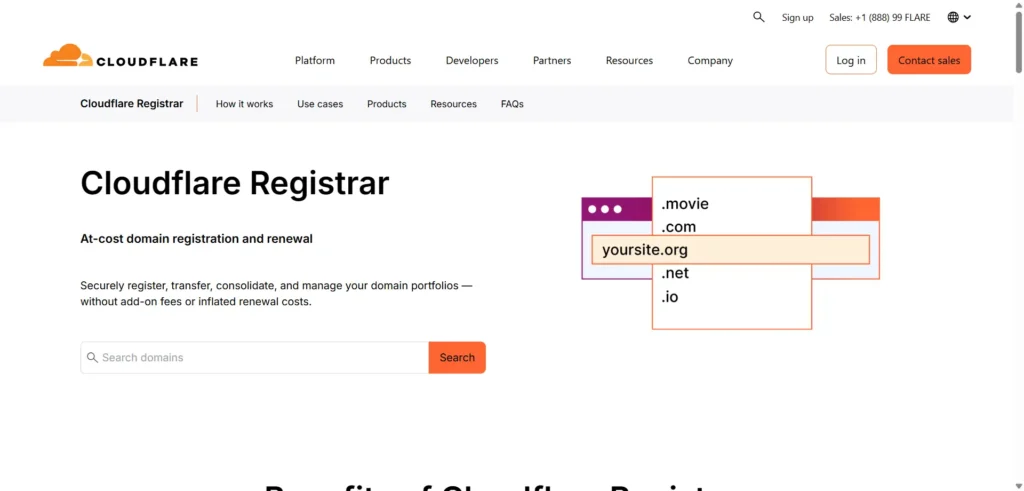
Task: Click the orange Search button
Action: coord(457,357)
